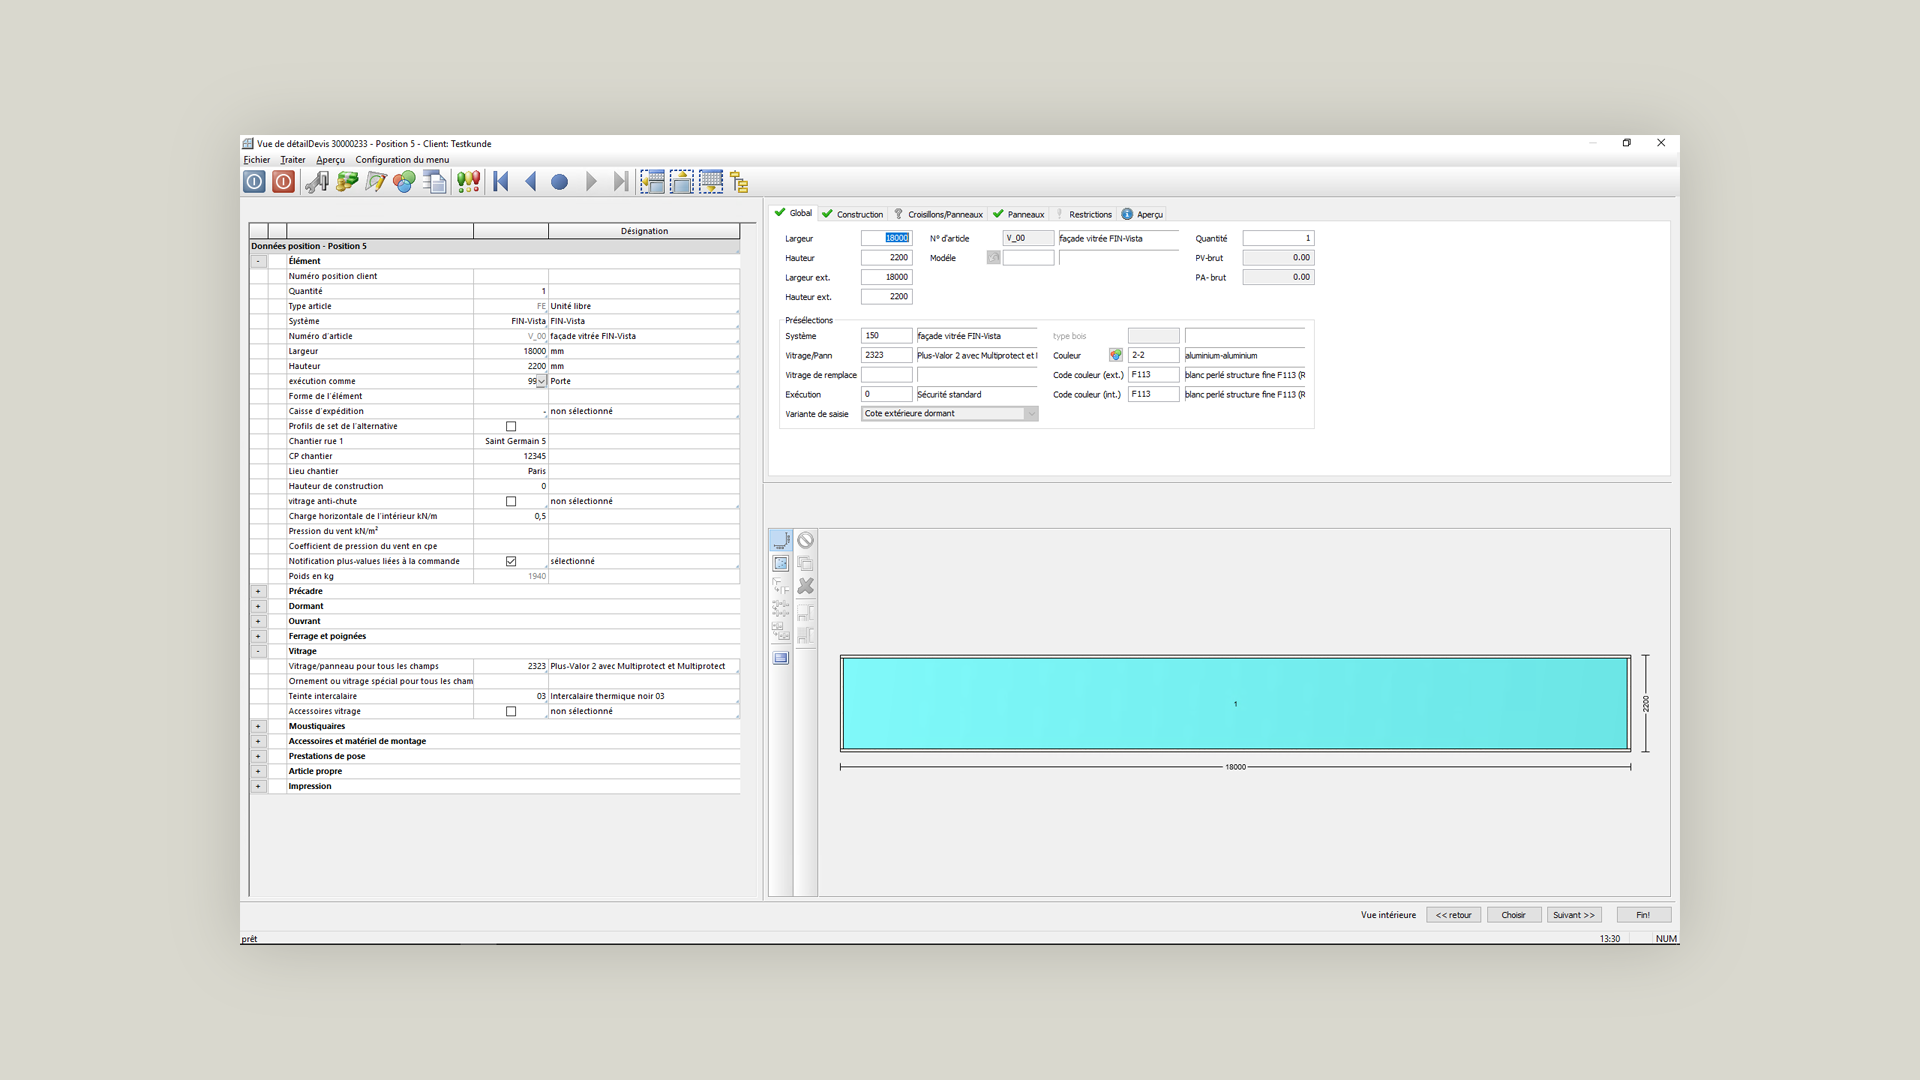This screenshot has height=1080, width=1920.
Task: Click the wrench tools toolbar icon
Action: 317,182
